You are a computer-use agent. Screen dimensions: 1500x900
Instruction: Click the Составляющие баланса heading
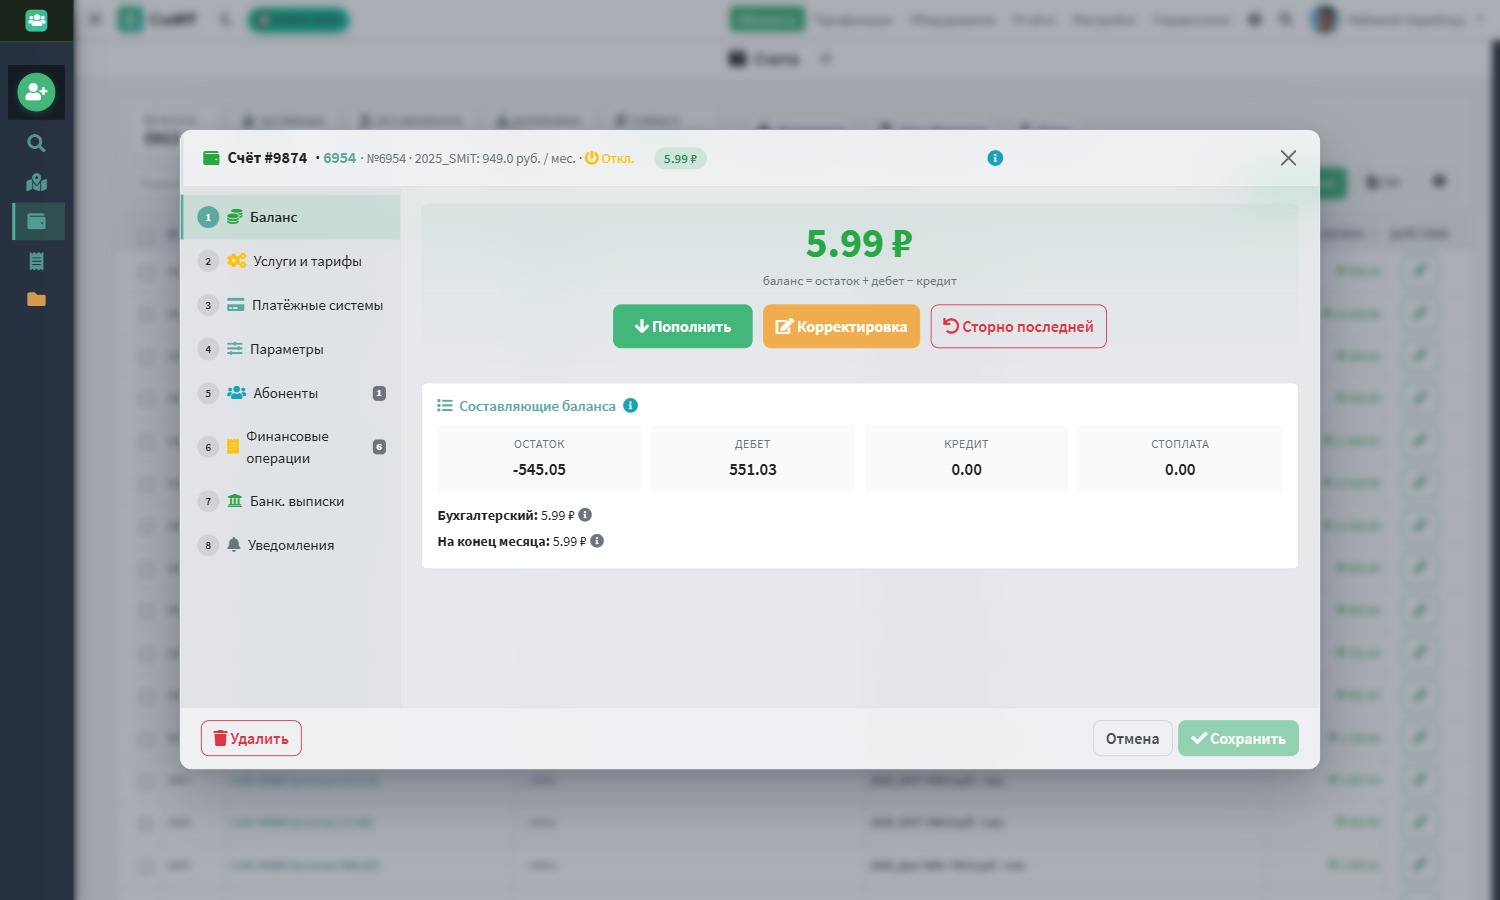[537, 406]
